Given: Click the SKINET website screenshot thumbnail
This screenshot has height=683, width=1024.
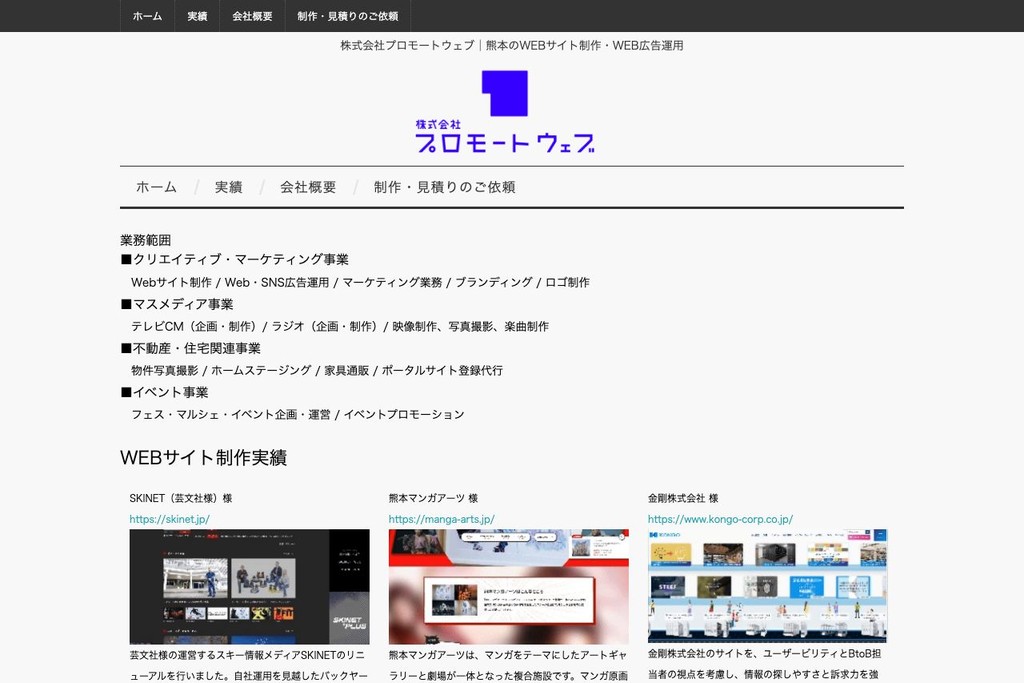Looking at the screenshot, I should (x=249, y=586).
